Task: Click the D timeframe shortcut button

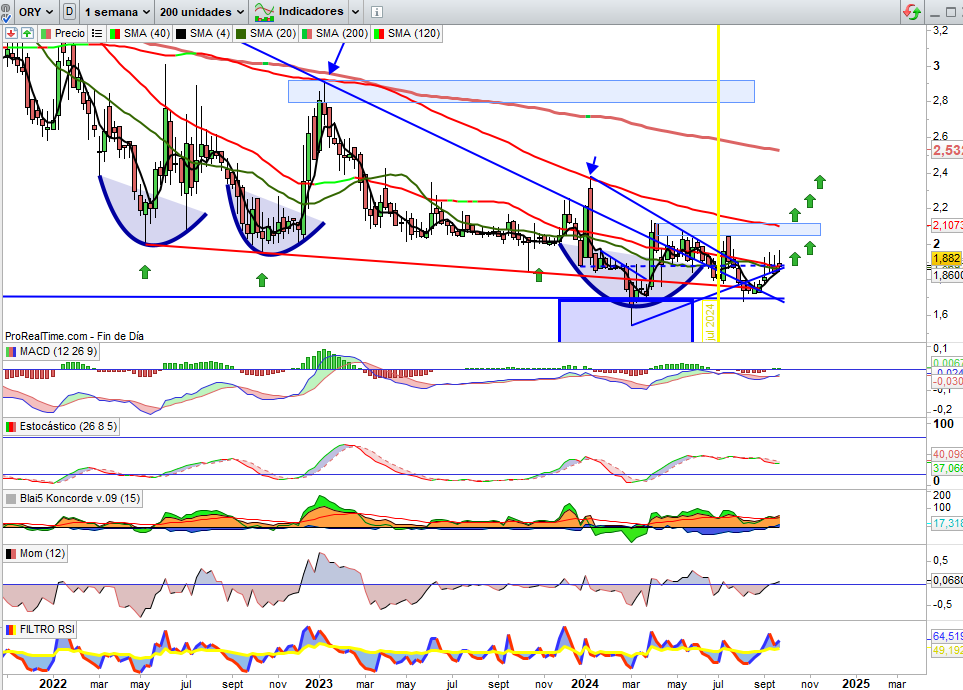Action: click(x=69, y=12)
